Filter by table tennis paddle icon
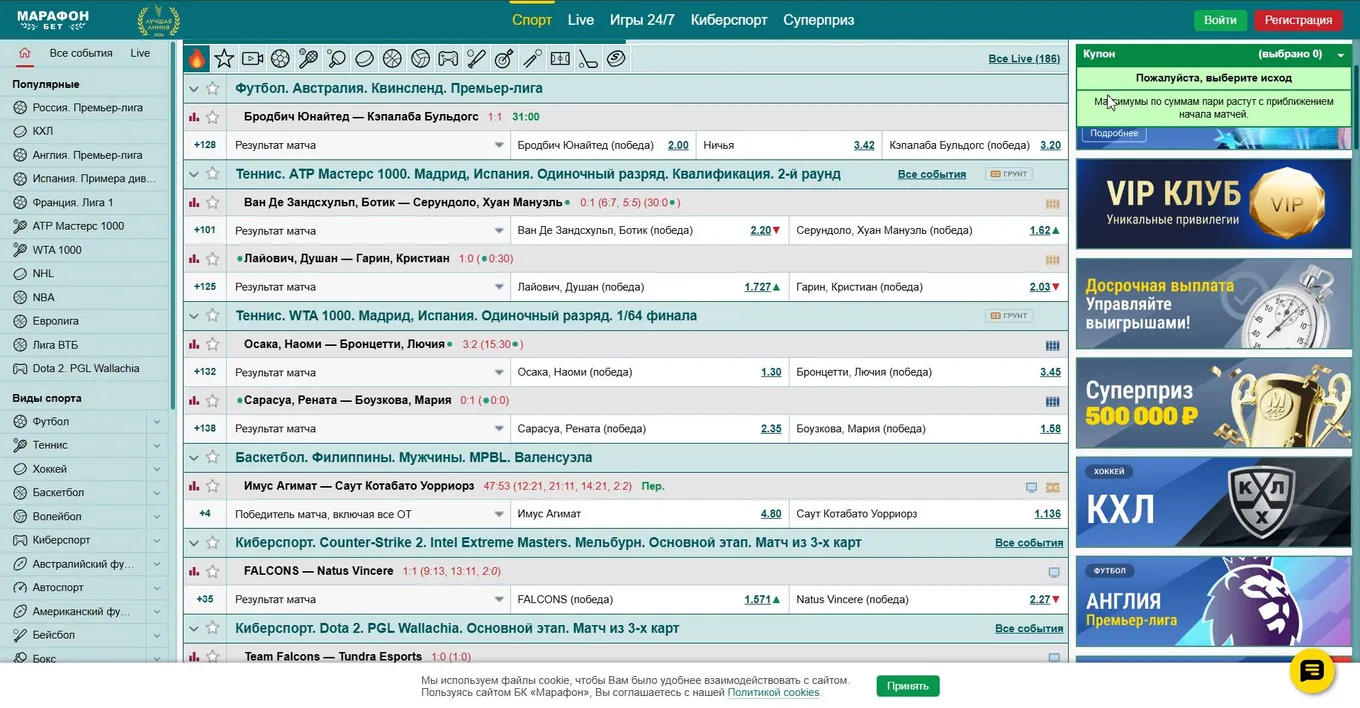The image size is (1360, 708). click(x=337, y=59)
